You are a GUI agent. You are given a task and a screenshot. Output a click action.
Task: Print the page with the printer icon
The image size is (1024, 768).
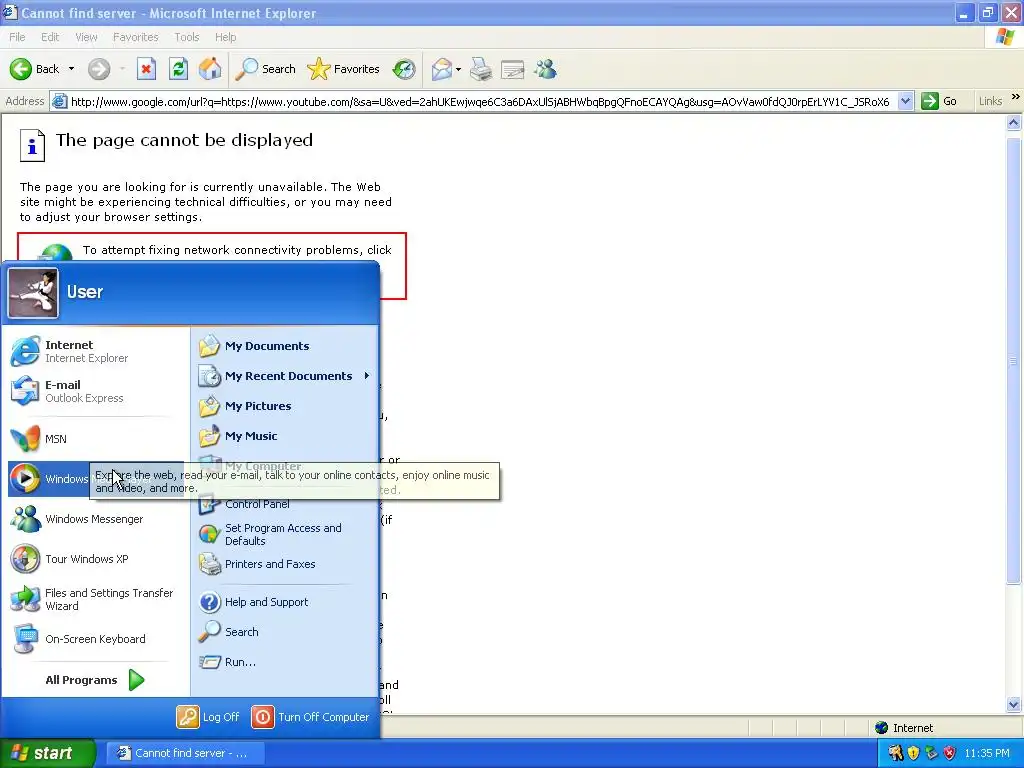pyautogui.click(x=481, y=69)
